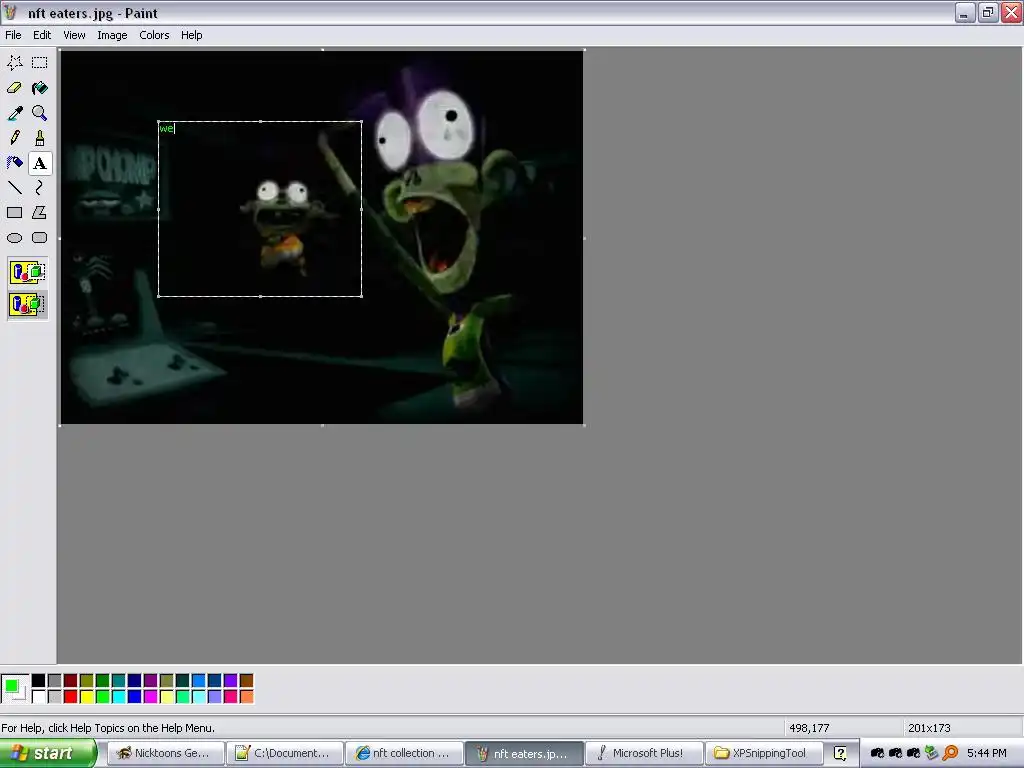
Task: Click the nft eaters.jpg Paint taskbar button
Action: (x=524, y=753)
